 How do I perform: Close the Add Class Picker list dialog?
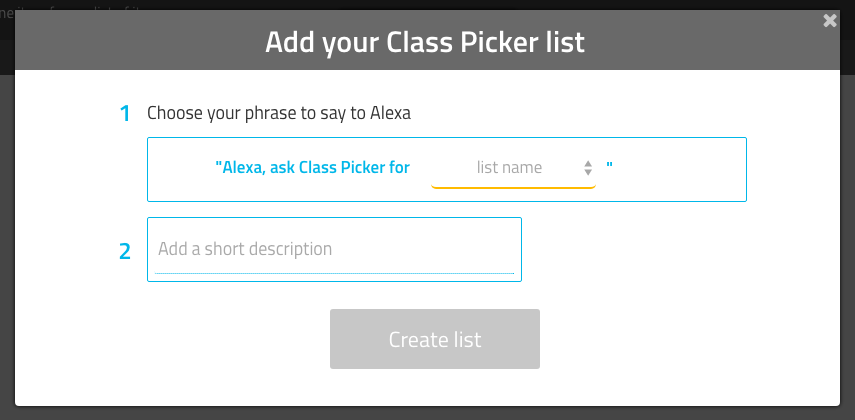pyautogui.click(x=829, y=20)
